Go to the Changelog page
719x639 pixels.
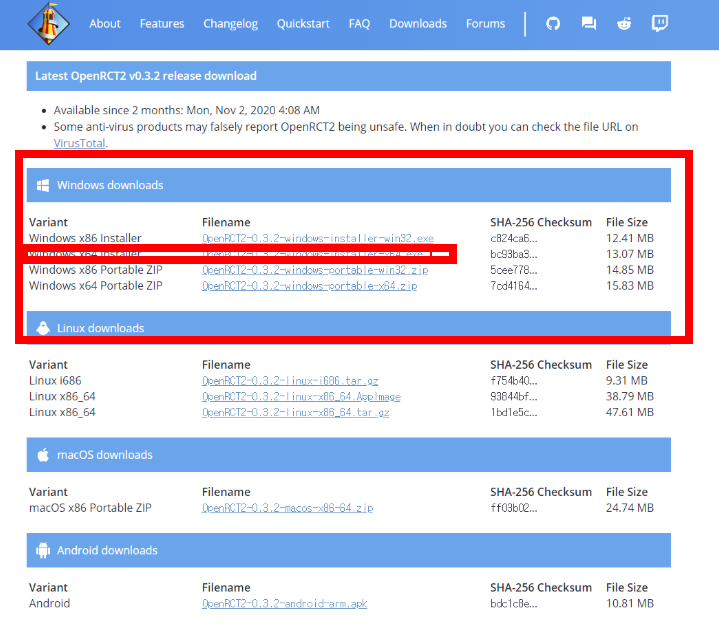point(231,23)
